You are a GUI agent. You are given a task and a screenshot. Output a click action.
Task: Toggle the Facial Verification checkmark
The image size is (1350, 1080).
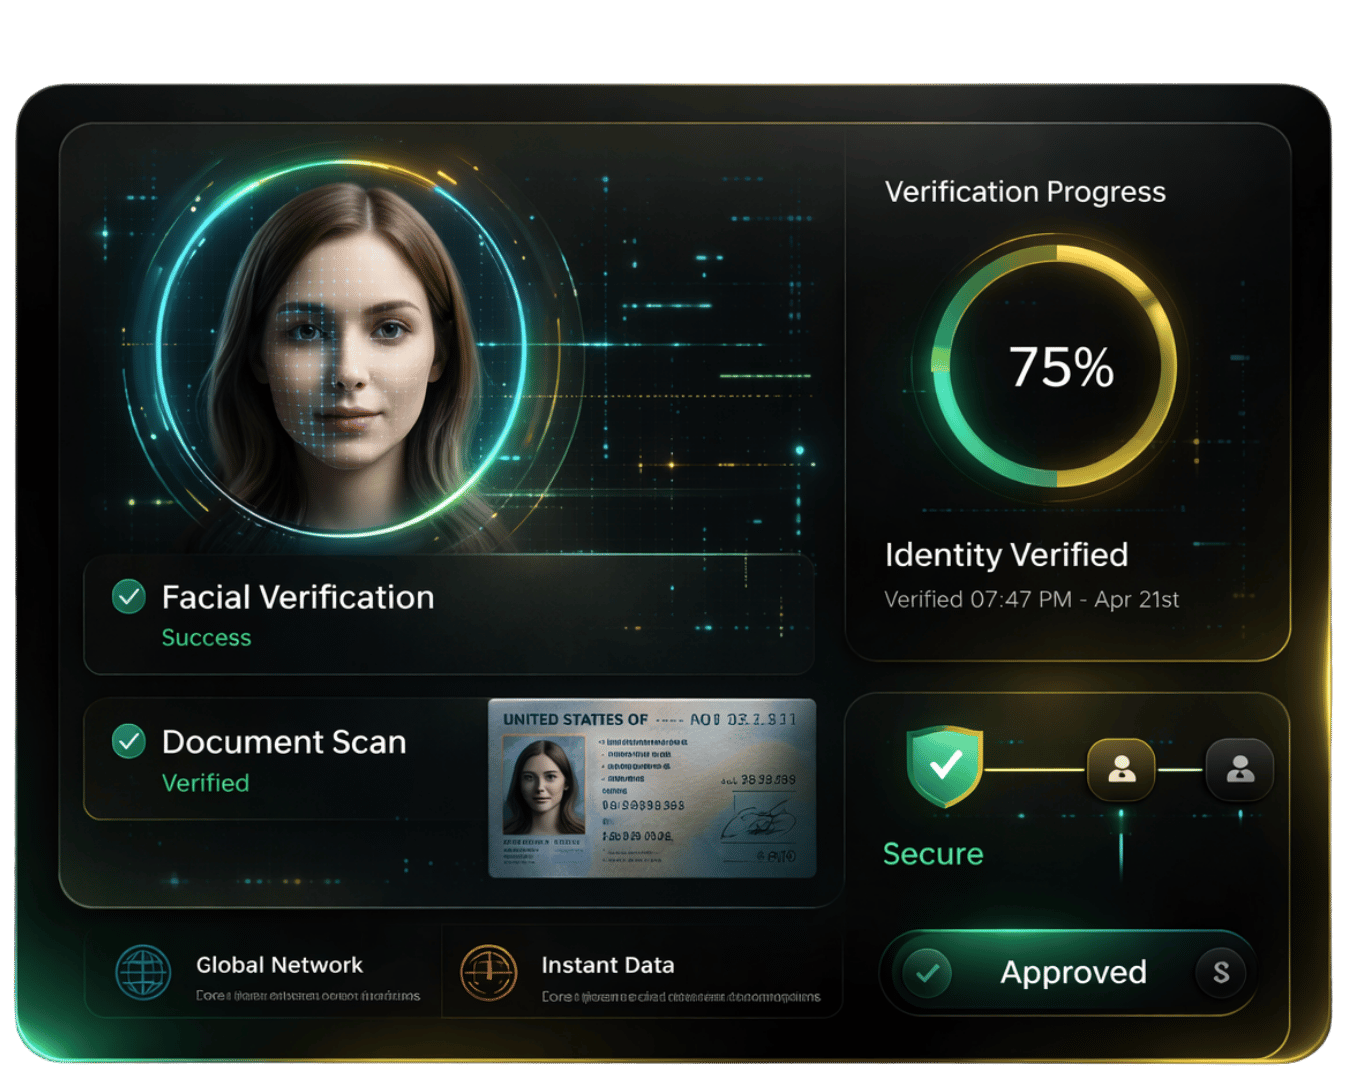pyautogui.click(x=129, y=597)
